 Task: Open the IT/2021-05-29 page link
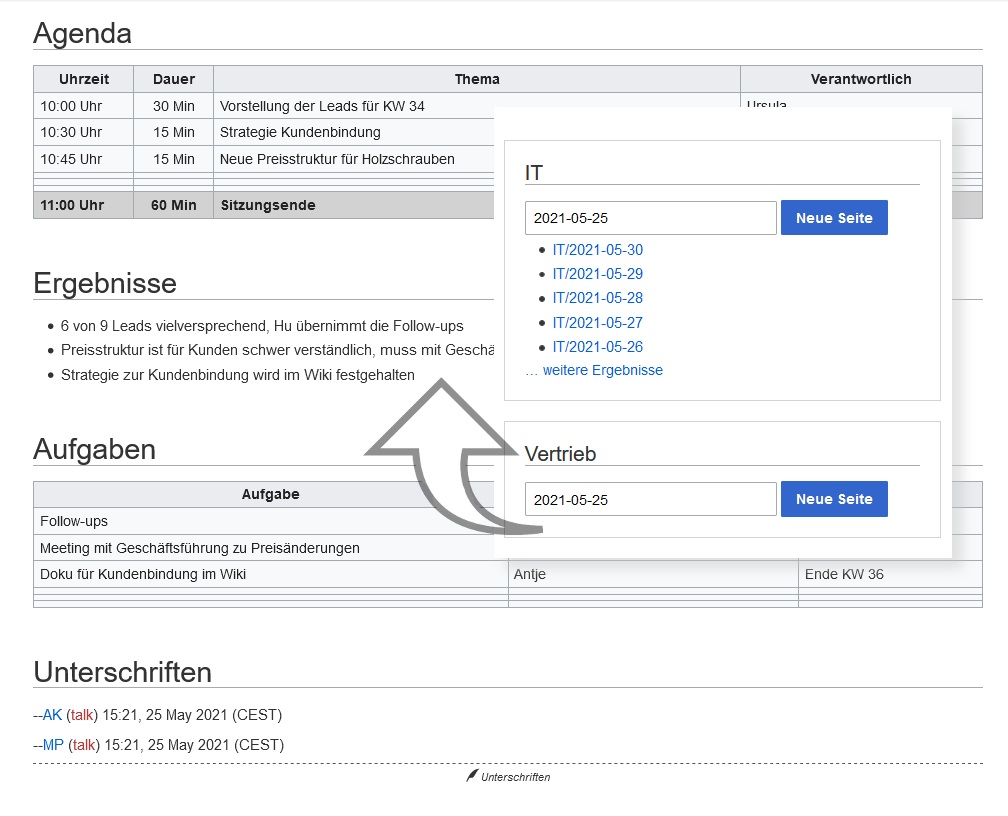tap(597, 274)
